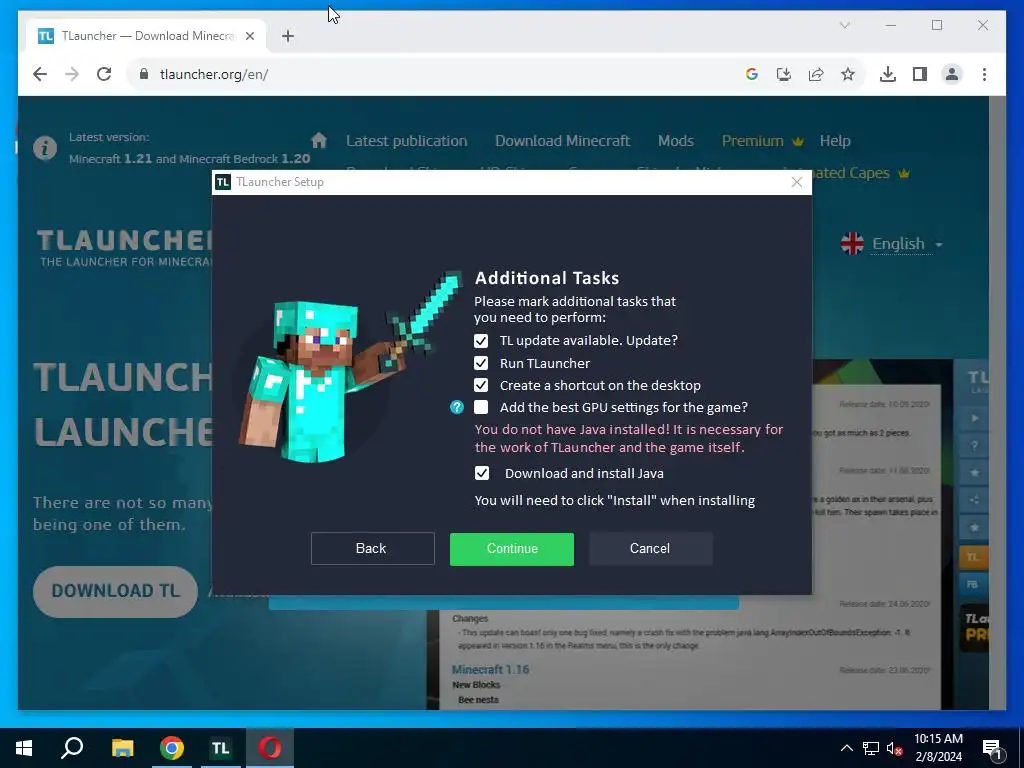The image size is (1024, 768).
Task: Open the tab search chevron
Action: point(844,25)
